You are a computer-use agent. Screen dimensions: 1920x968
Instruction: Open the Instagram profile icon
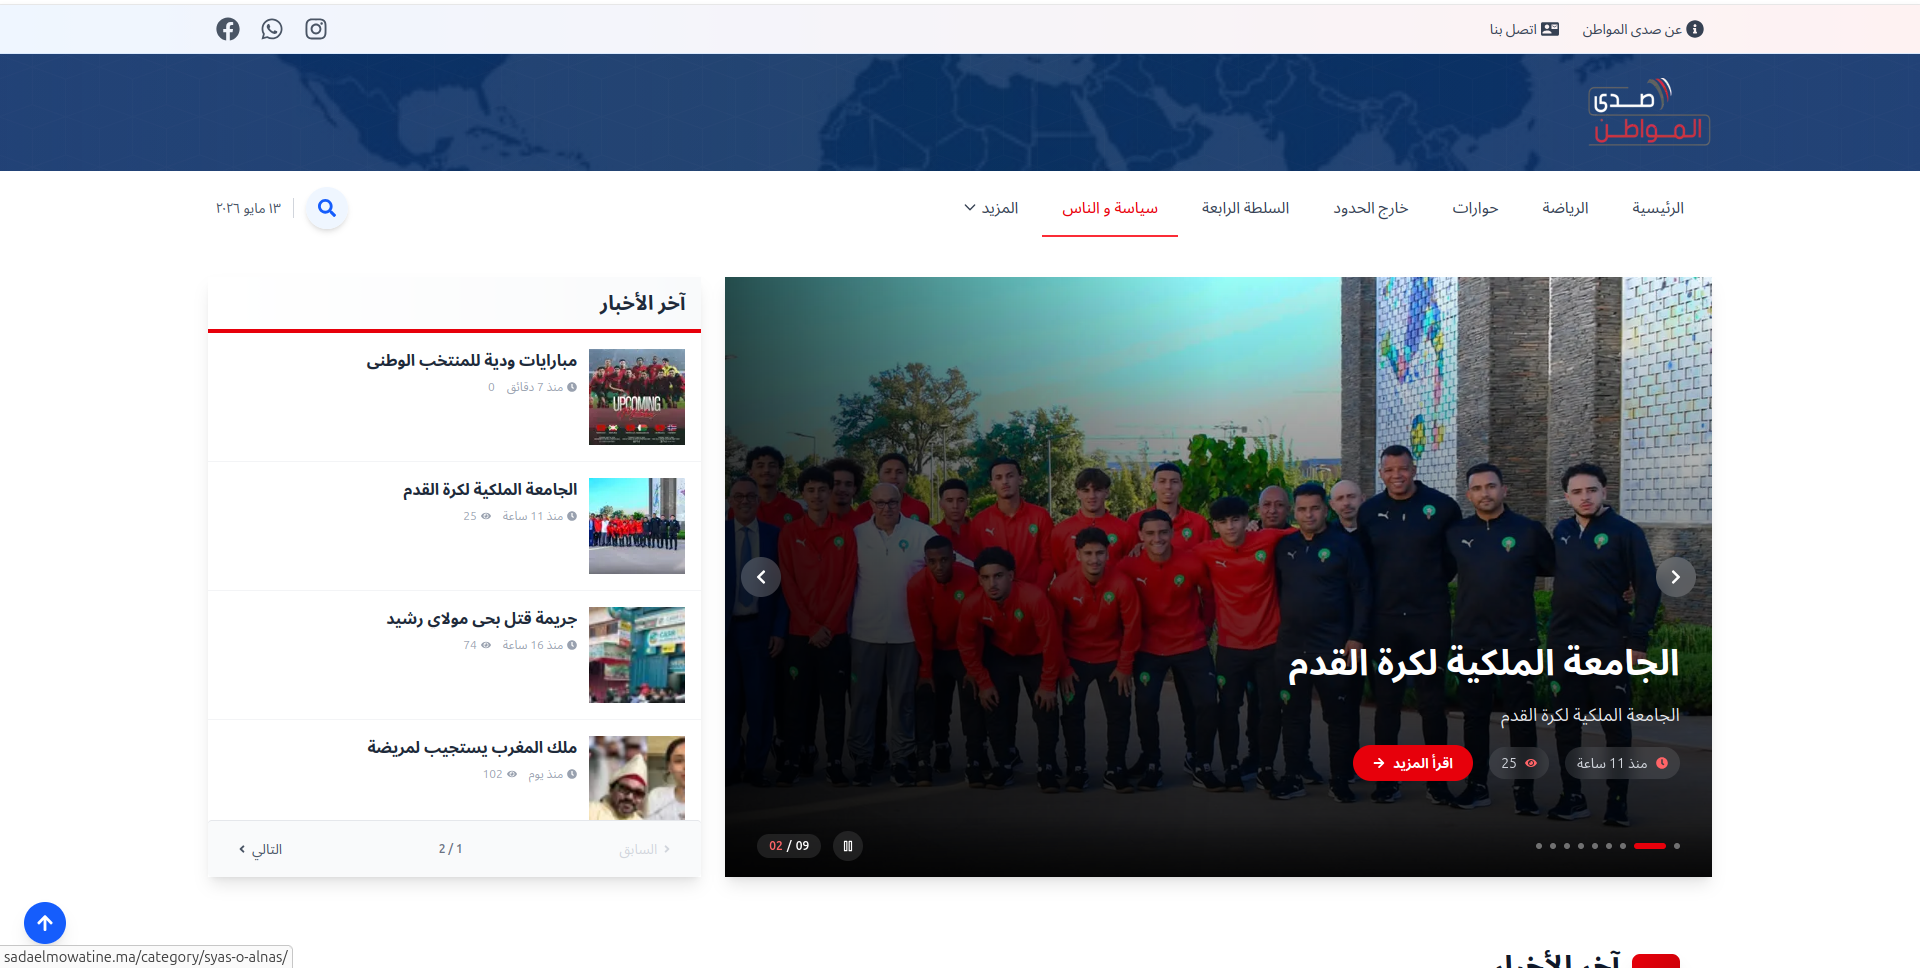tap(316, 29)
